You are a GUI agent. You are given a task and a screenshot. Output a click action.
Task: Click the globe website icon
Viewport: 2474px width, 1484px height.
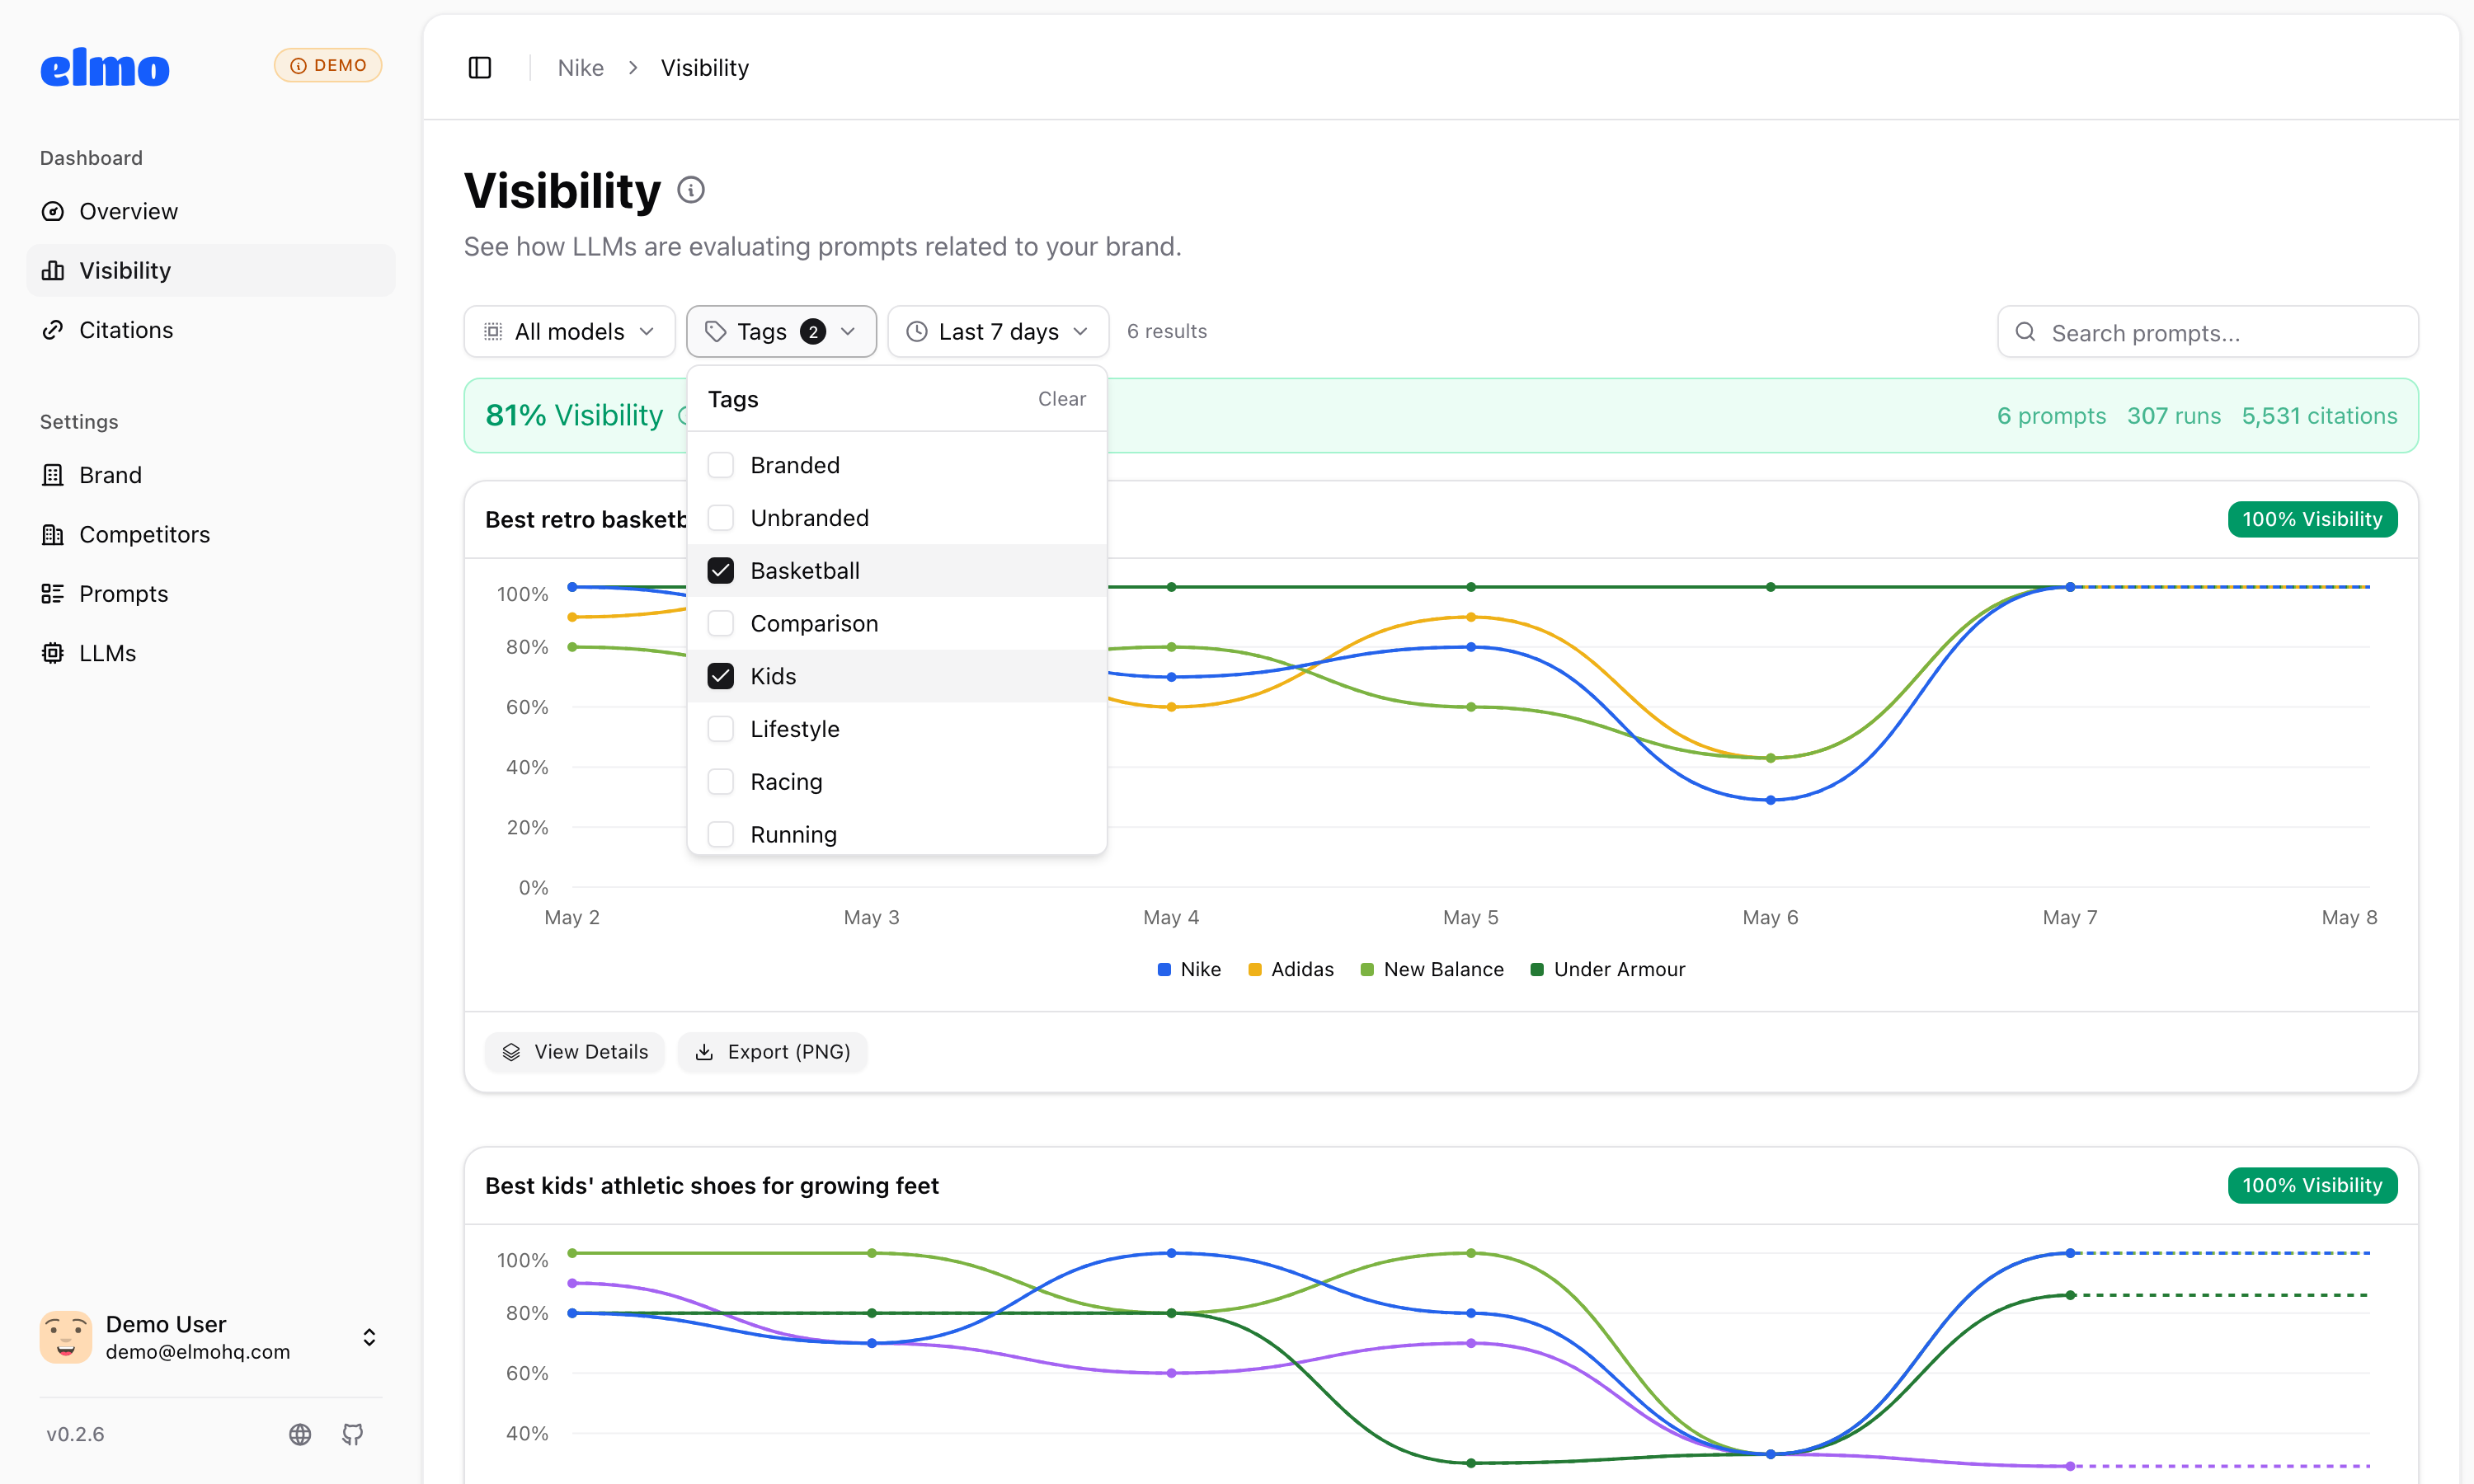click(x=300, y=1434)
